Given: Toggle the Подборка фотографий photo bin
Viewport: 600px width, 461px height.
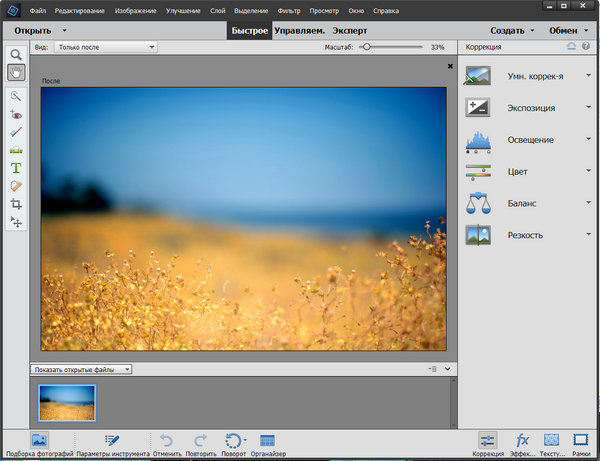Looking at the screenshot, I should click(39, 440).
